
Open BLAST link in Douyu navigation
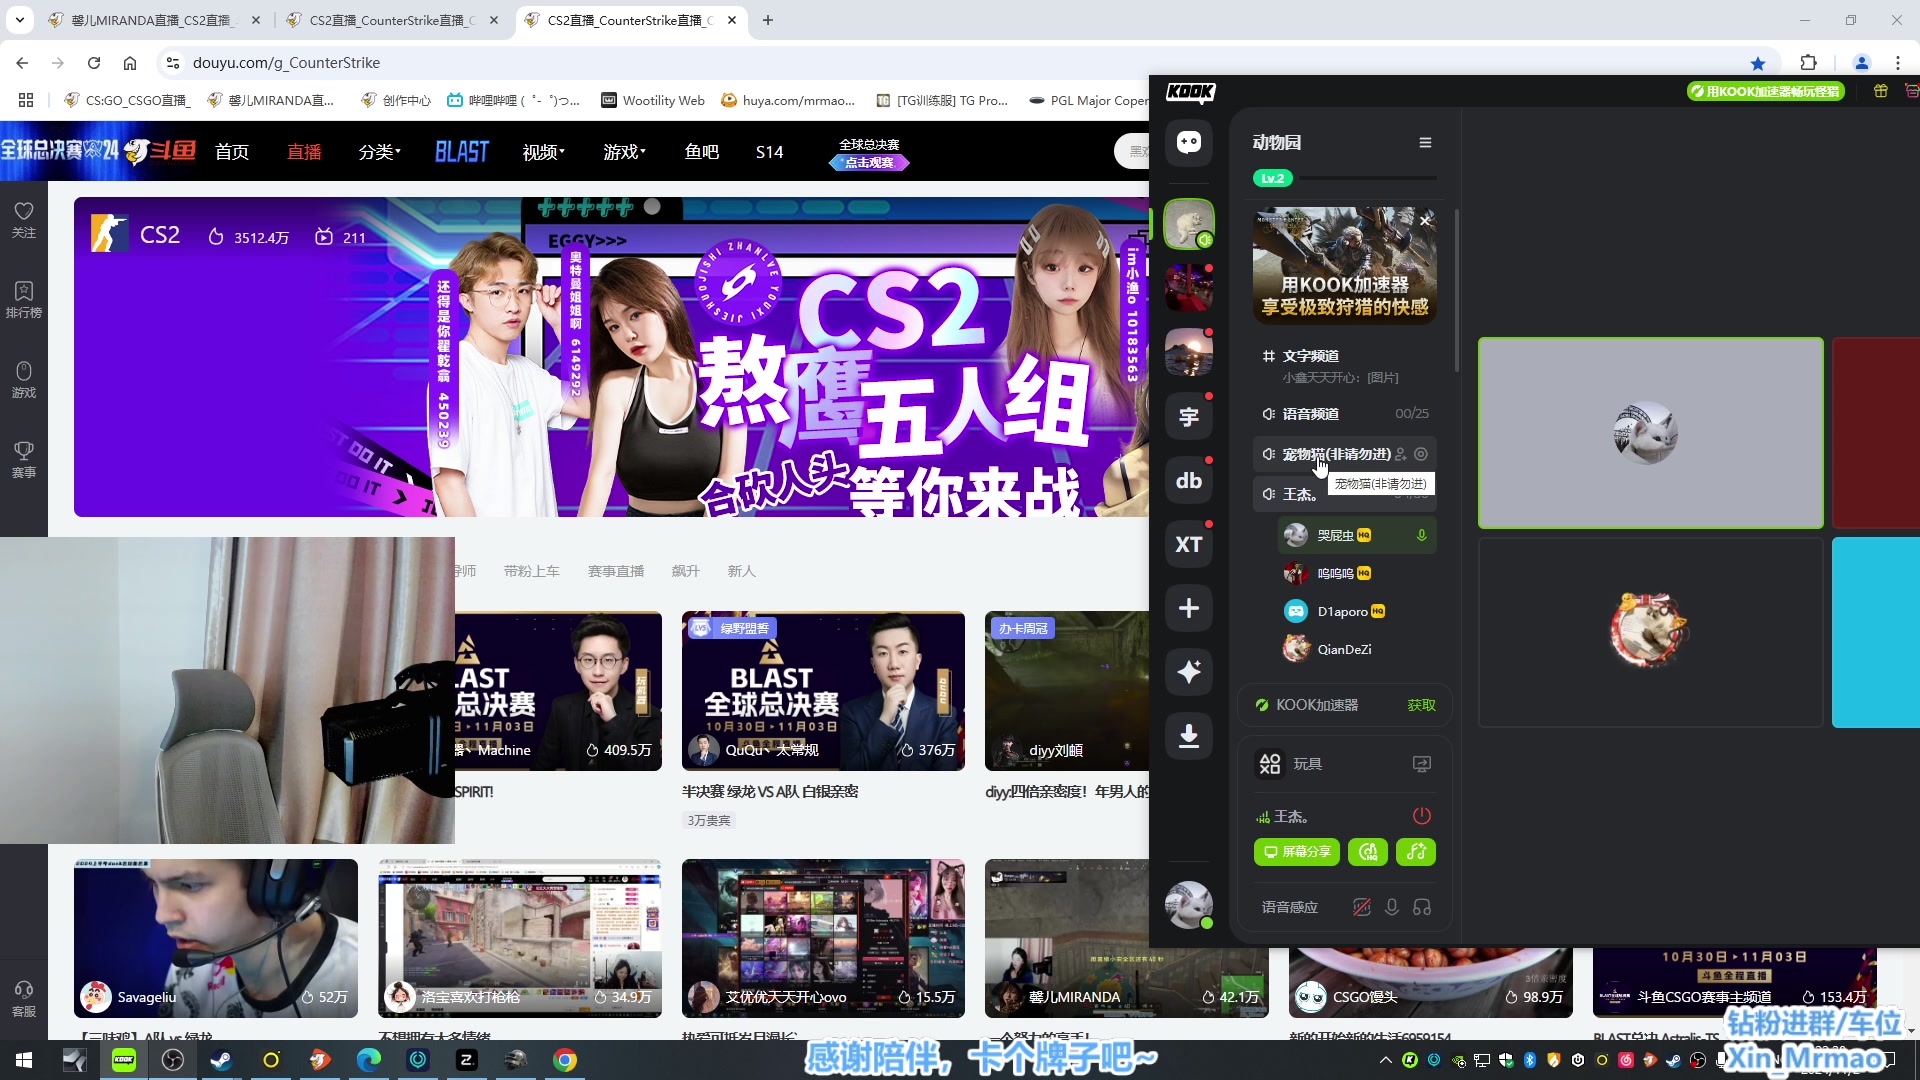pos(462,152)
